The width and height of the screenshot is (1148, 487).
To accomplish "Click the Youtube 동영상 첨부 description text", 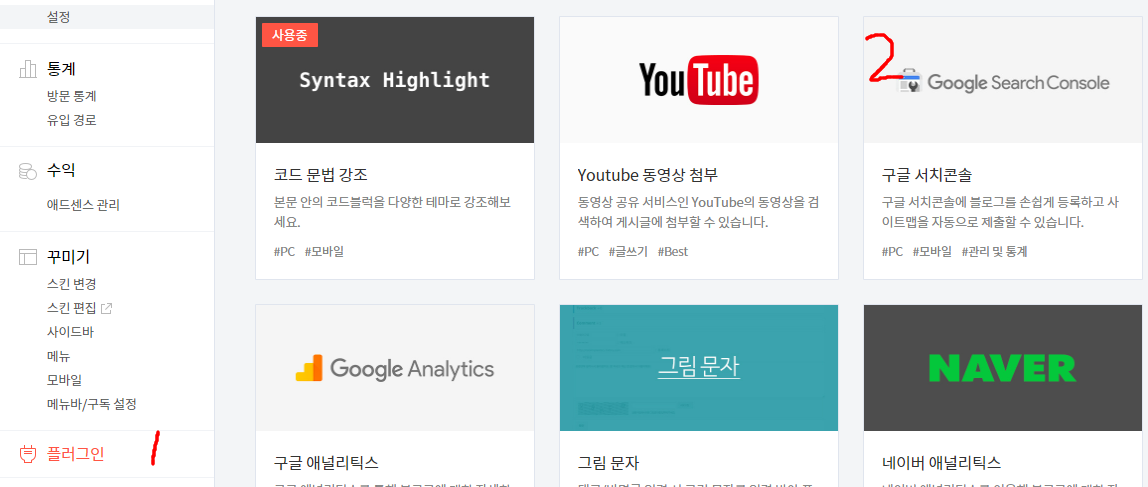I will point(698,211).
